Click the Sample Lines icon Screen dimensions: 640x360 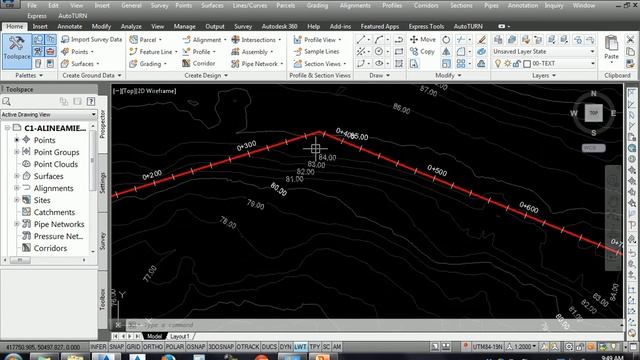point(298,52)
